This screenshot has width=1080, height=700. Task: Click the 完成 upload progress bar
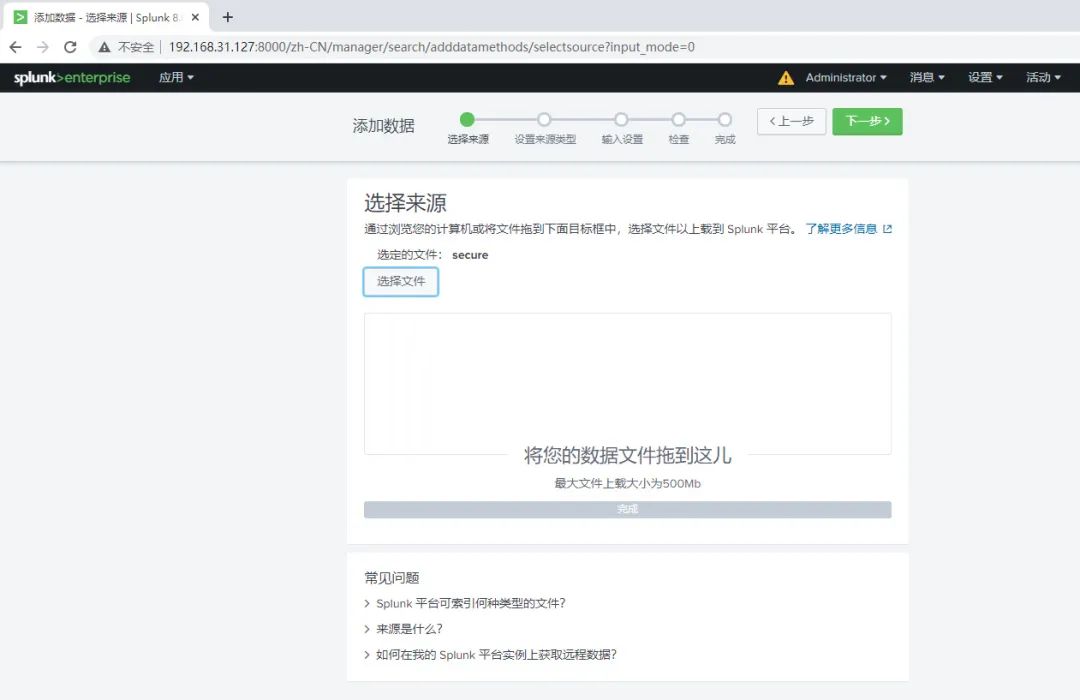pos(627,509)
